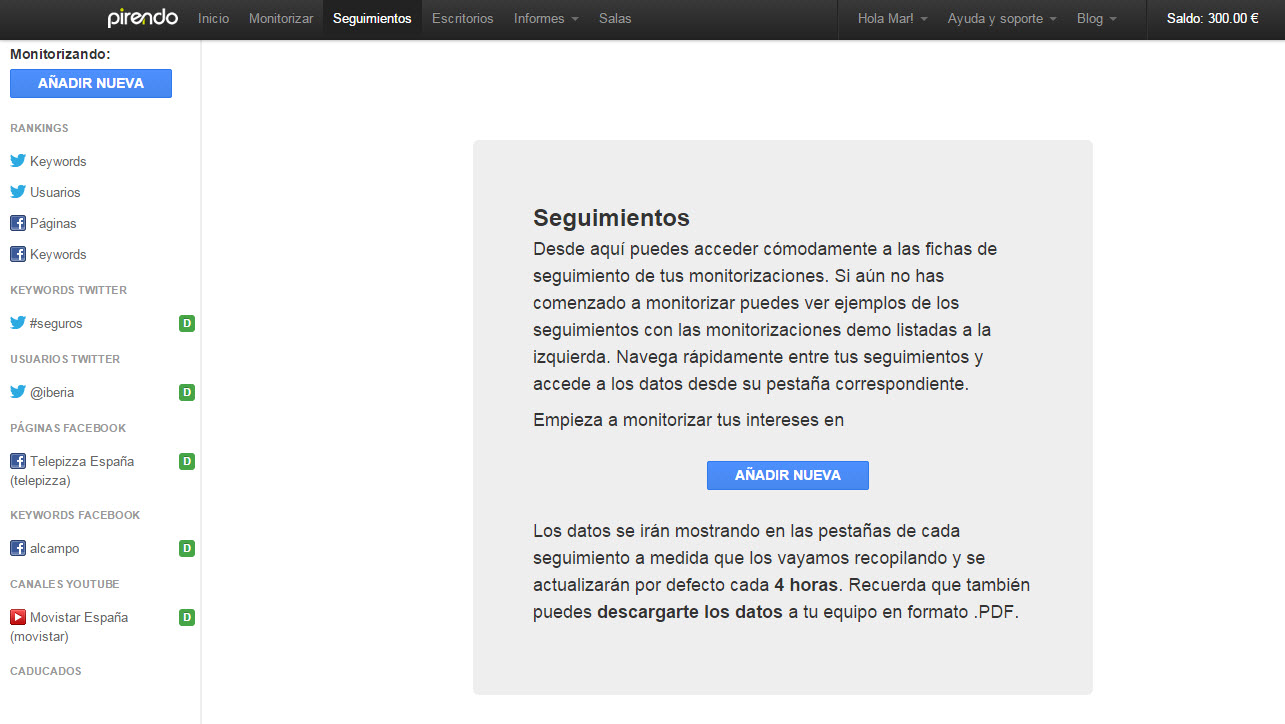Click the Twitter icon beside Usuarios ranking
This screenshot has height=724, width=1285.
coord(17,192)
